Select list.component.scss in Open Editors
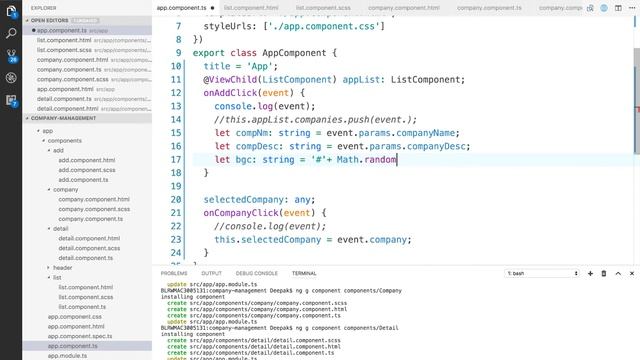This screenshot has width=640, height=360. tap(87, 50)
